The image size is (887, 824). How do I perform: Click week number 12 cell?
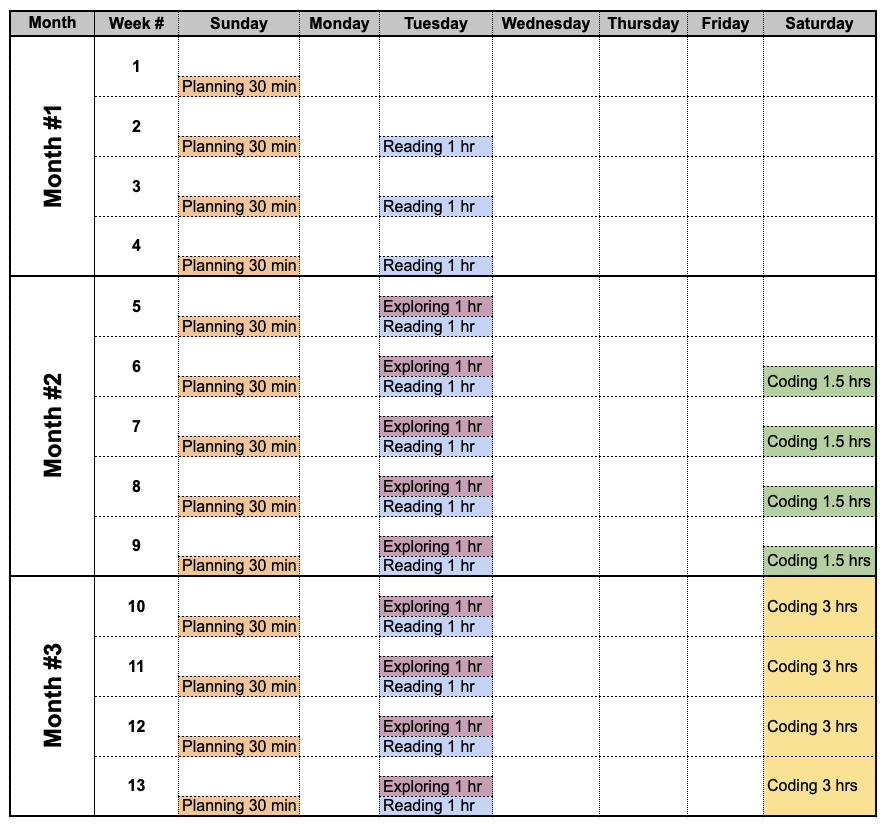tap(136, 726)
